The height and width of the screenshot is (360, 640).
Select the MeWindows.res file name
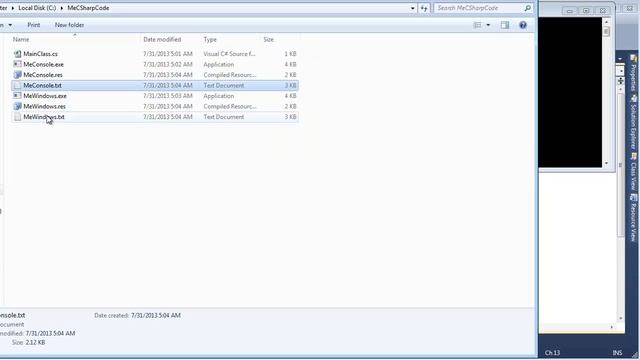tap(44, 106)
